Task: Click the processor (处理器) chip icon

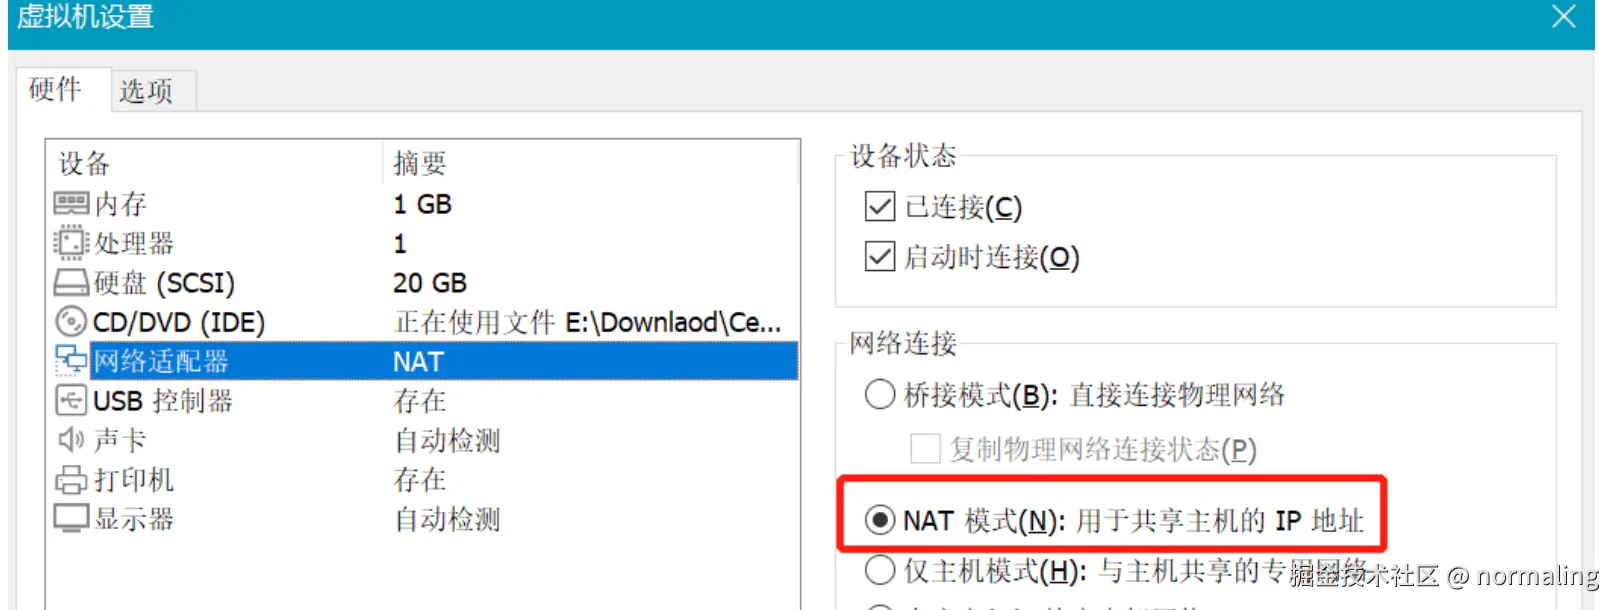Action: pyautogui.click(x=71, y=243)
